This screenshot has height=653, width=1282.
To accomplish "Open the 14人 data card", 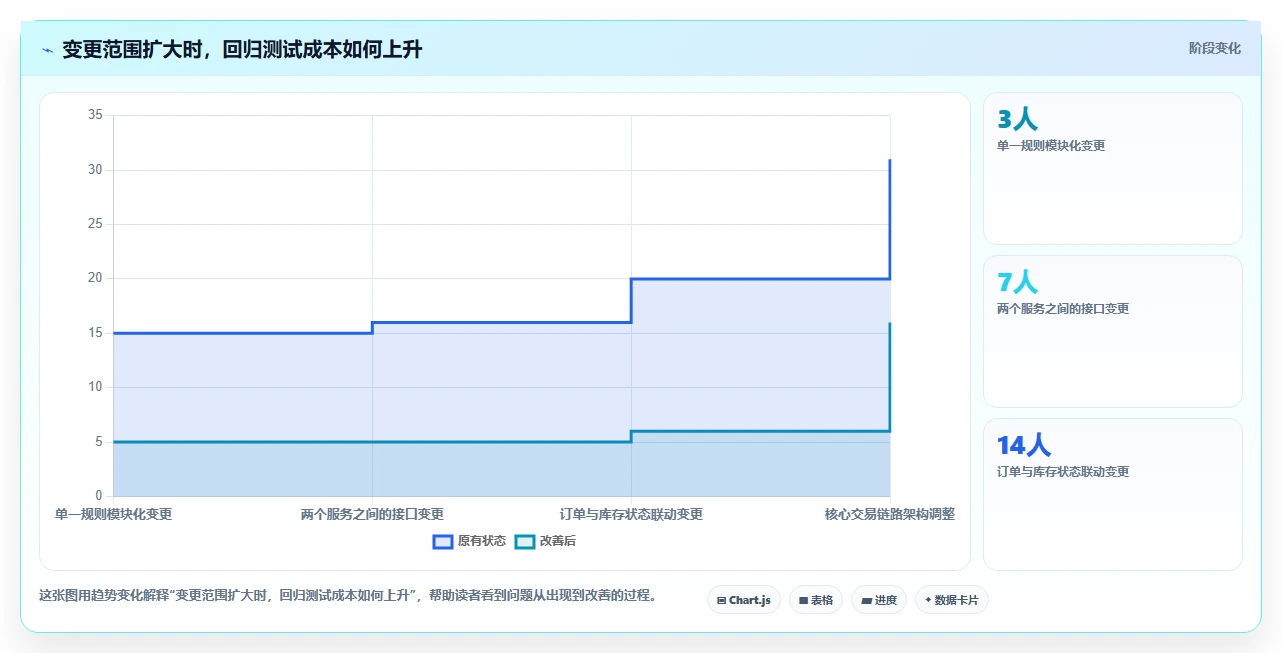I will [x=1113, y=494].
